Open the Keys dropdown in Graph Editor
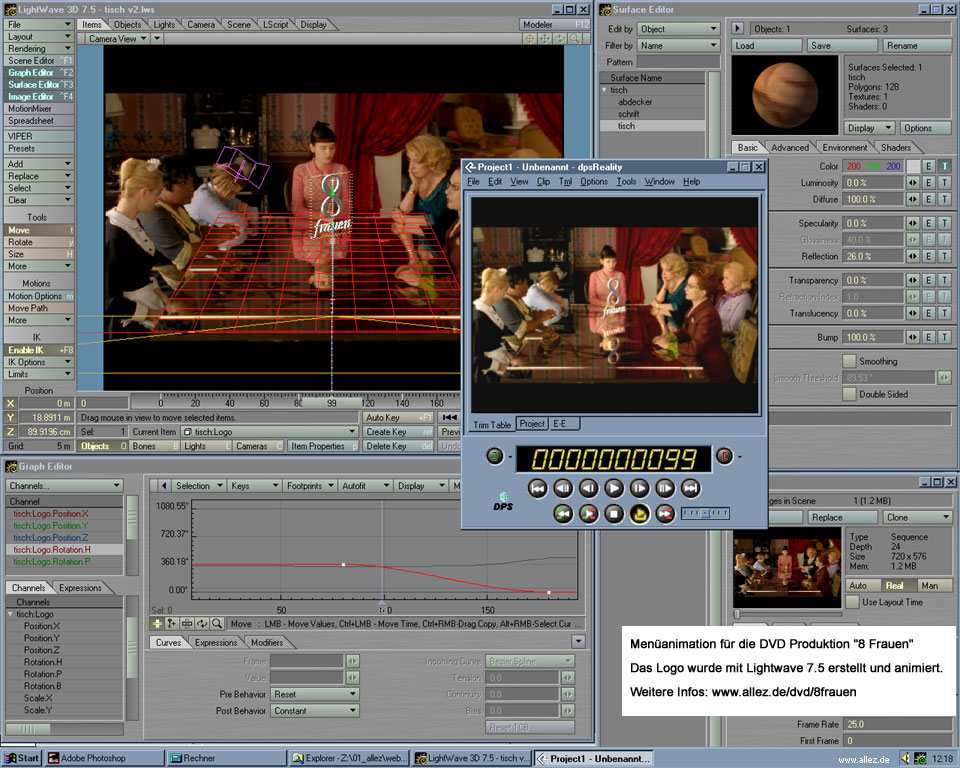The width and height of the screenshot is (960, 768). click(x=255, y=486)
